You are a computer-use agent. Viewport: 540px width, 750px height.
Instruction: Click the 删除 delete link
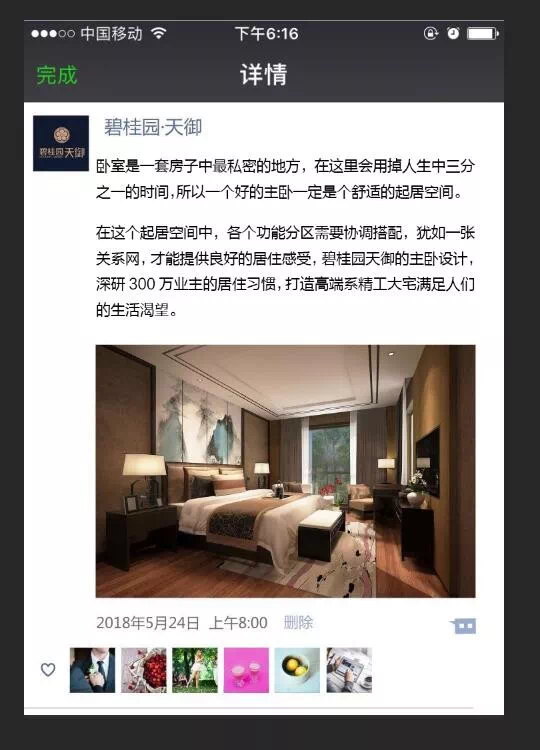click(x=298, y=622)
